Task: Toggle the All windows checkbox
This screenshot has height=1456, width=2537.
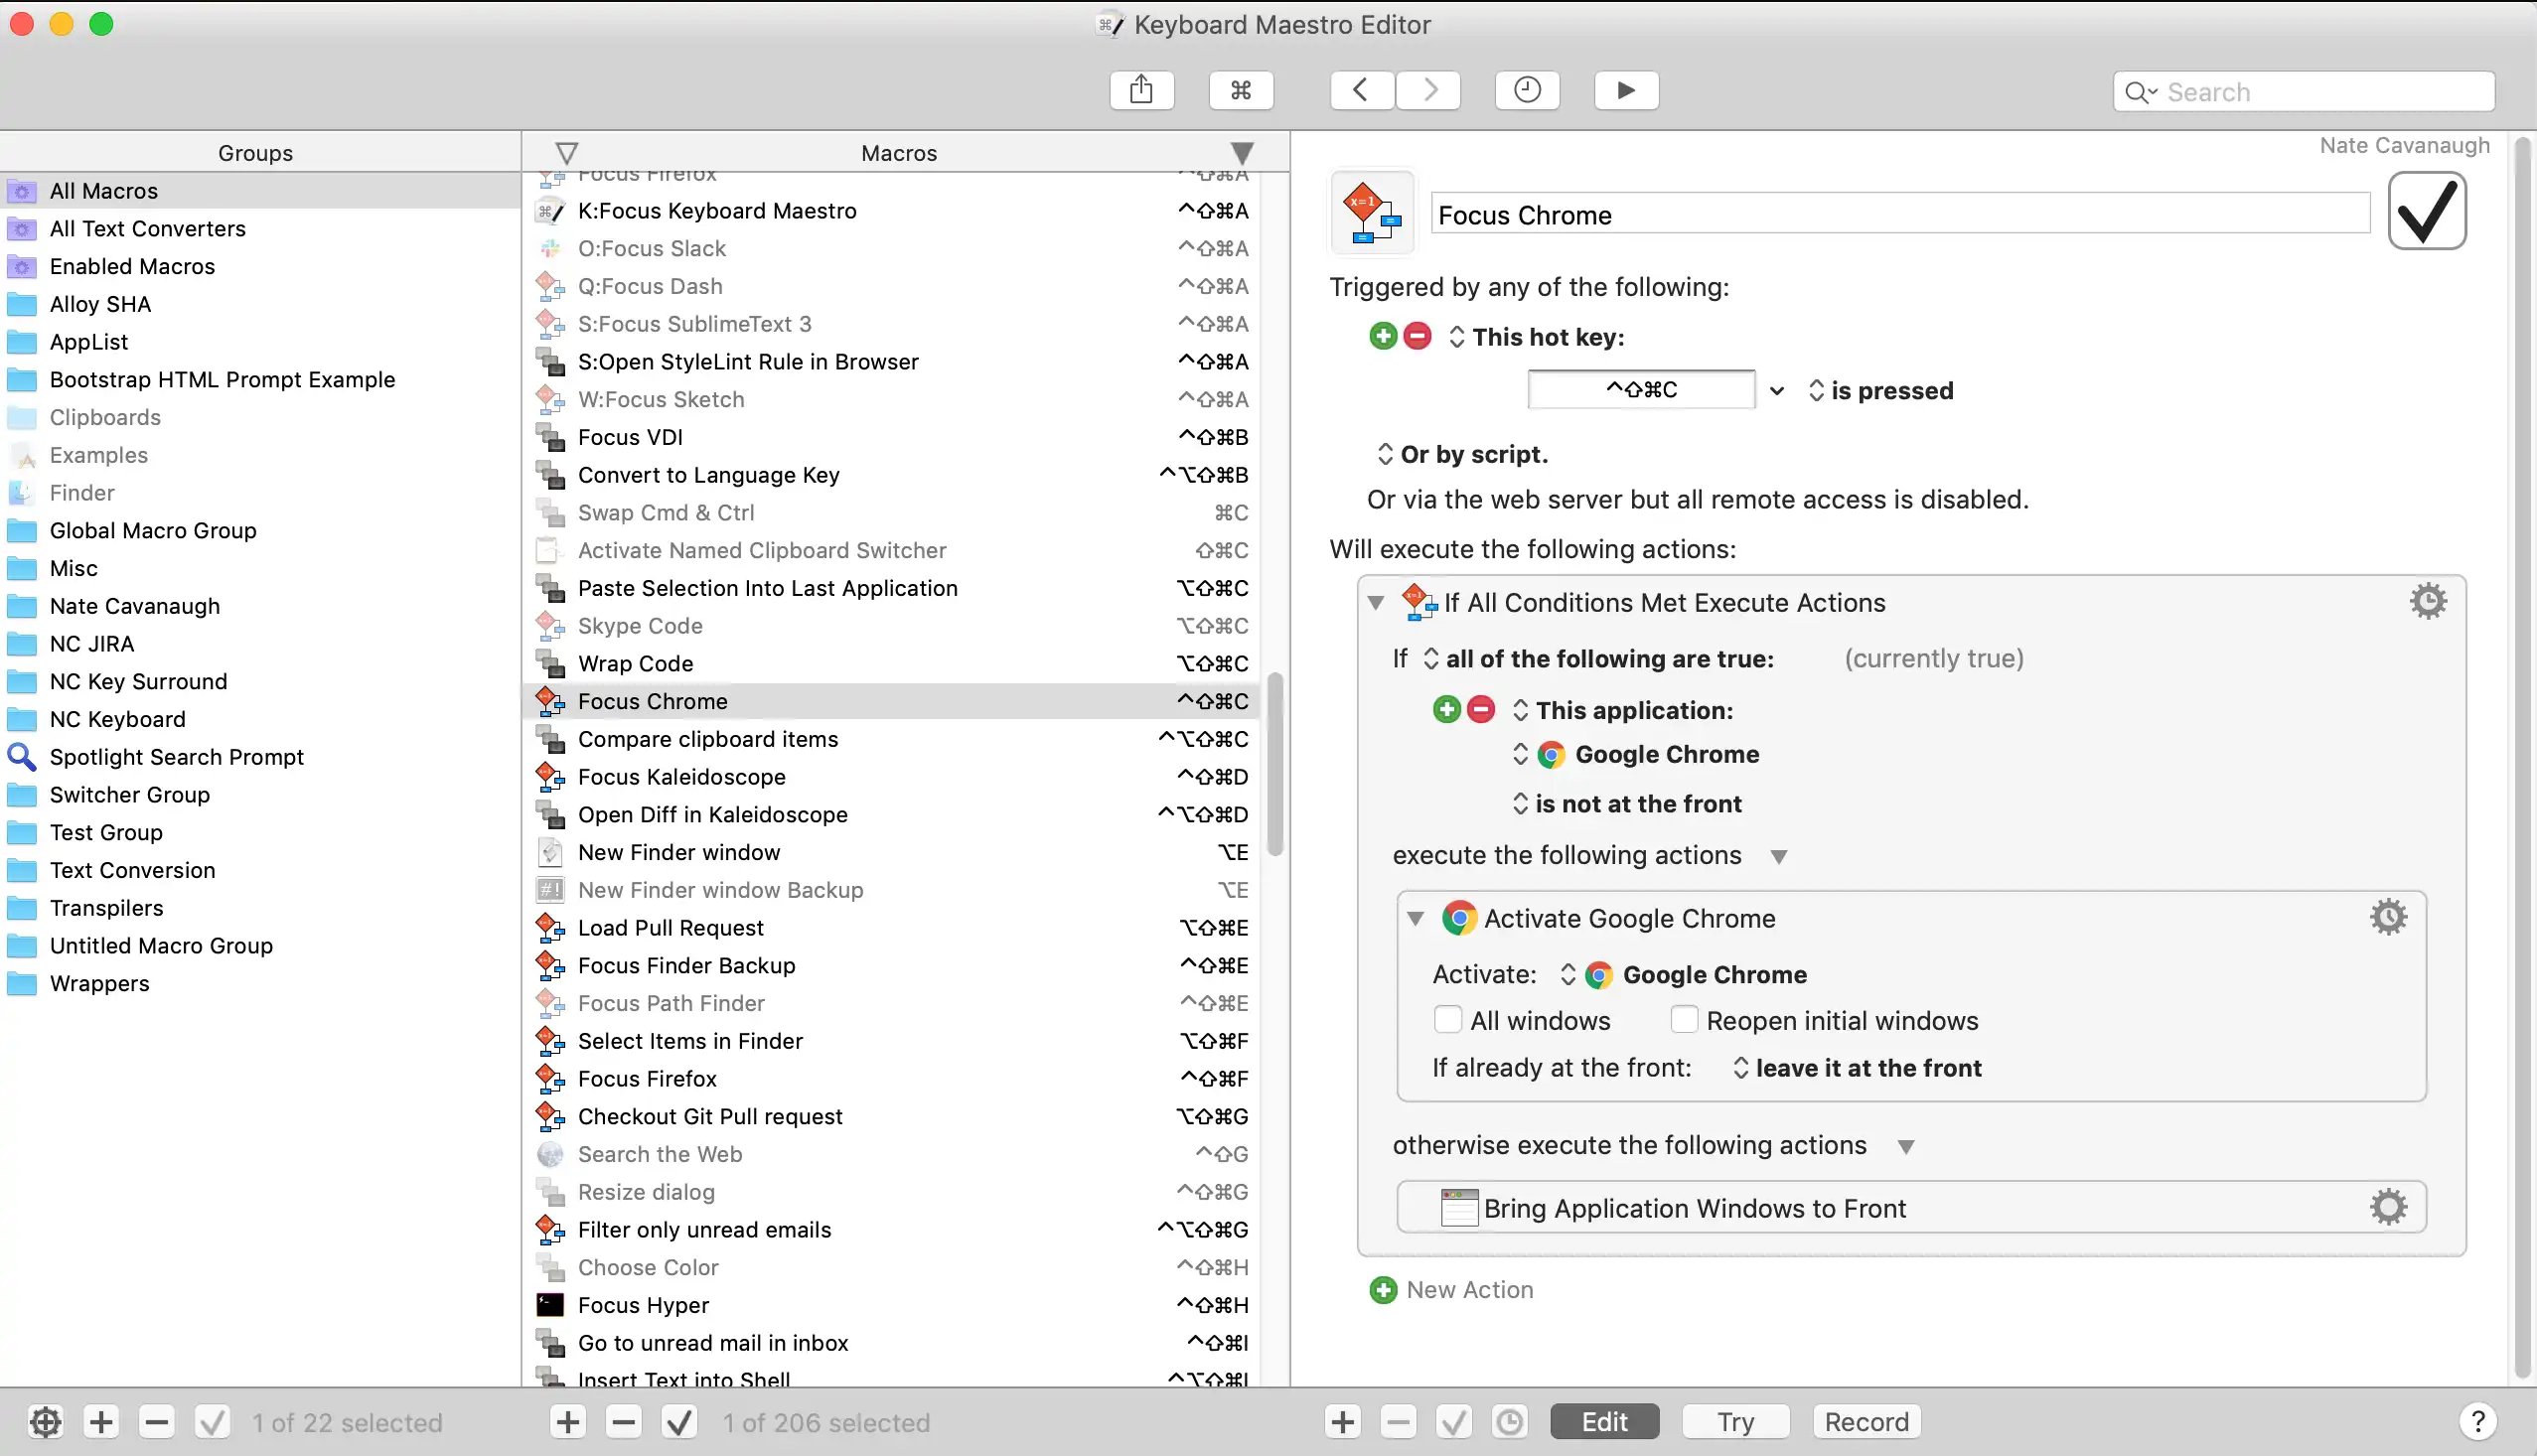Action: coord(1447,1019)
